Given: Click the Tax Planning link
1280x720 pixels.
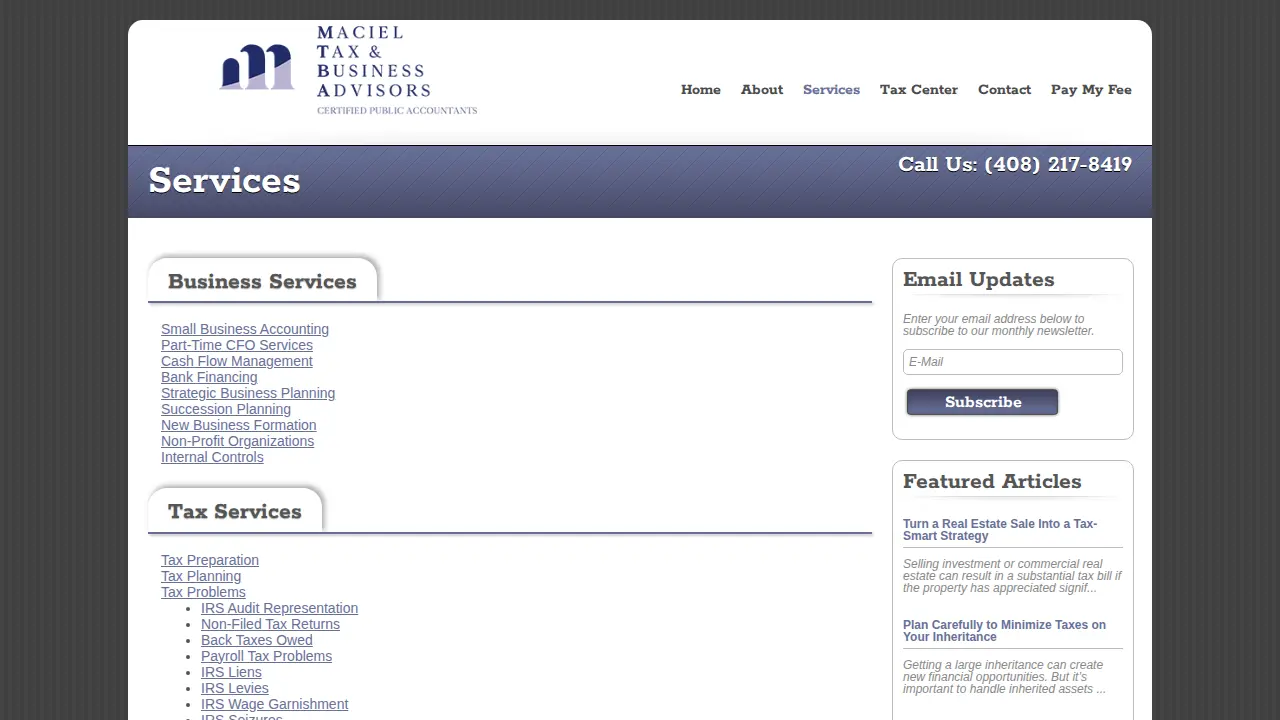Looking at the screenshot, I should (201, 576).
